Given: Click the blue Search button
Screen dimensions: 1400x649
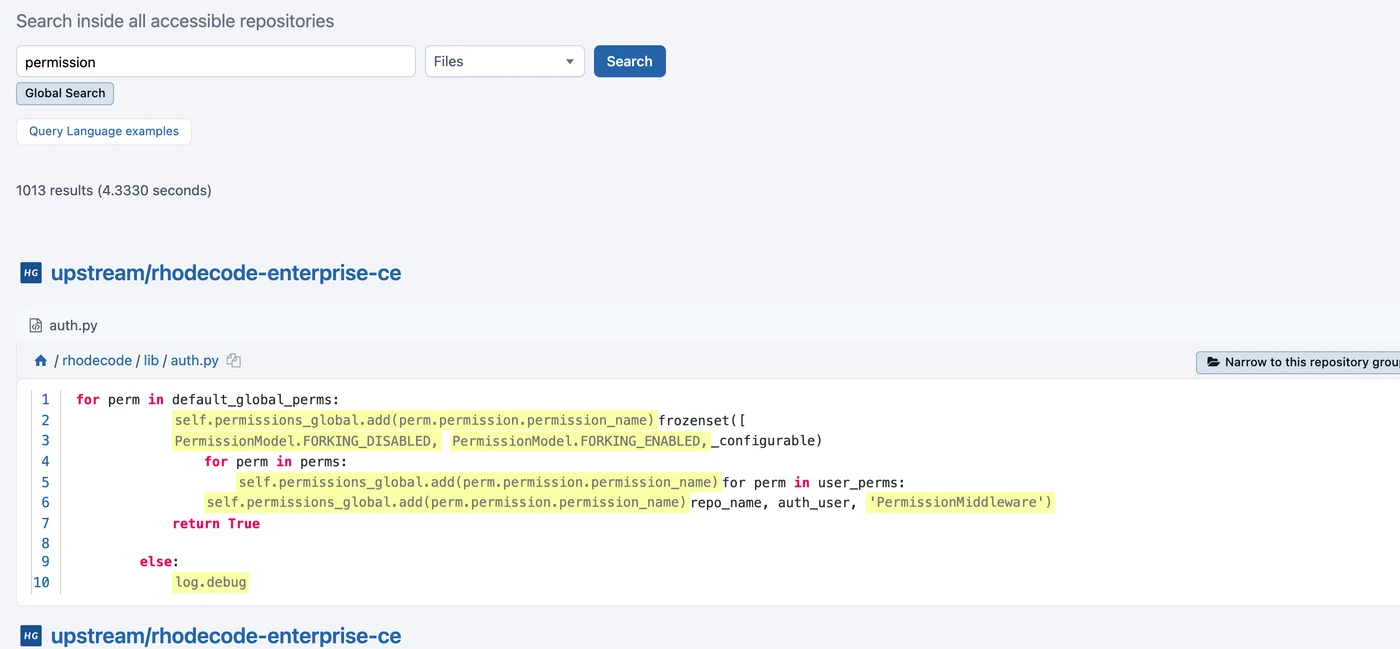Looking at the screenshot, I should [630, 61].
